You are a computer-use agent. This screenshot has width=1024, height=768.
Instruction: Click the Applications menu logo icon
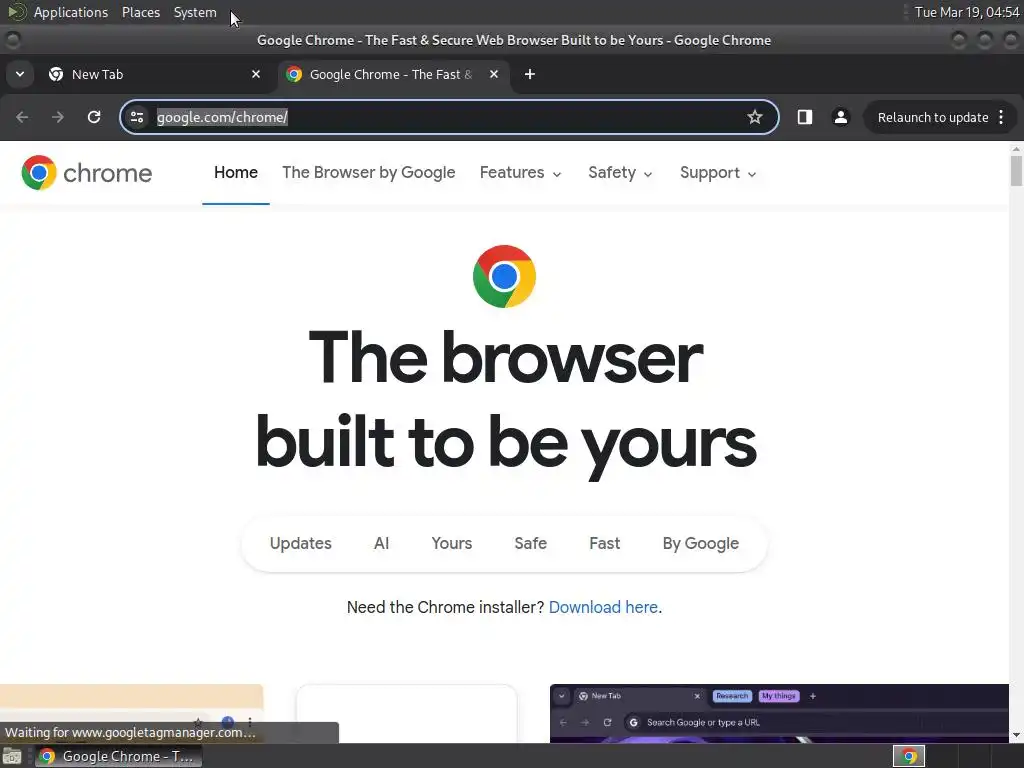tap(16, 12)
